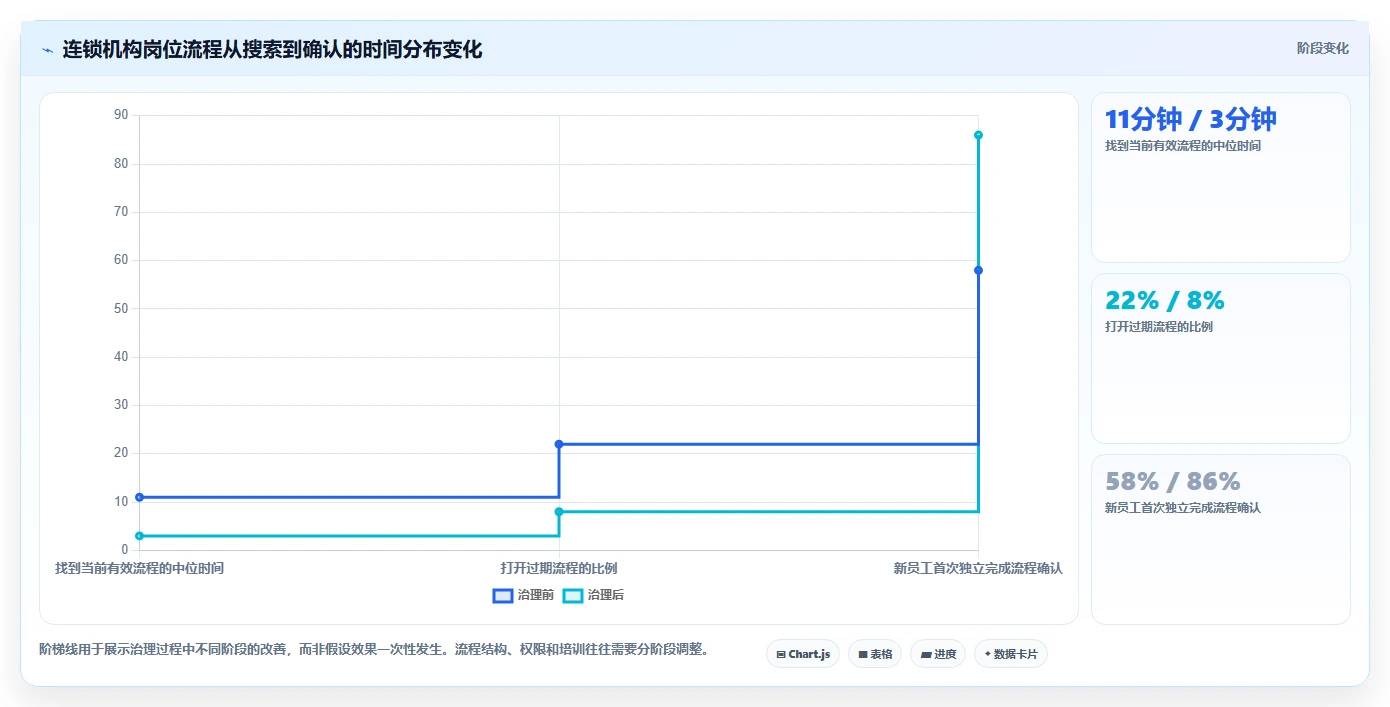Screen dimensions: 1390x707
Task: Click the 治理后 data point at value 3
Action: (139, 536)
